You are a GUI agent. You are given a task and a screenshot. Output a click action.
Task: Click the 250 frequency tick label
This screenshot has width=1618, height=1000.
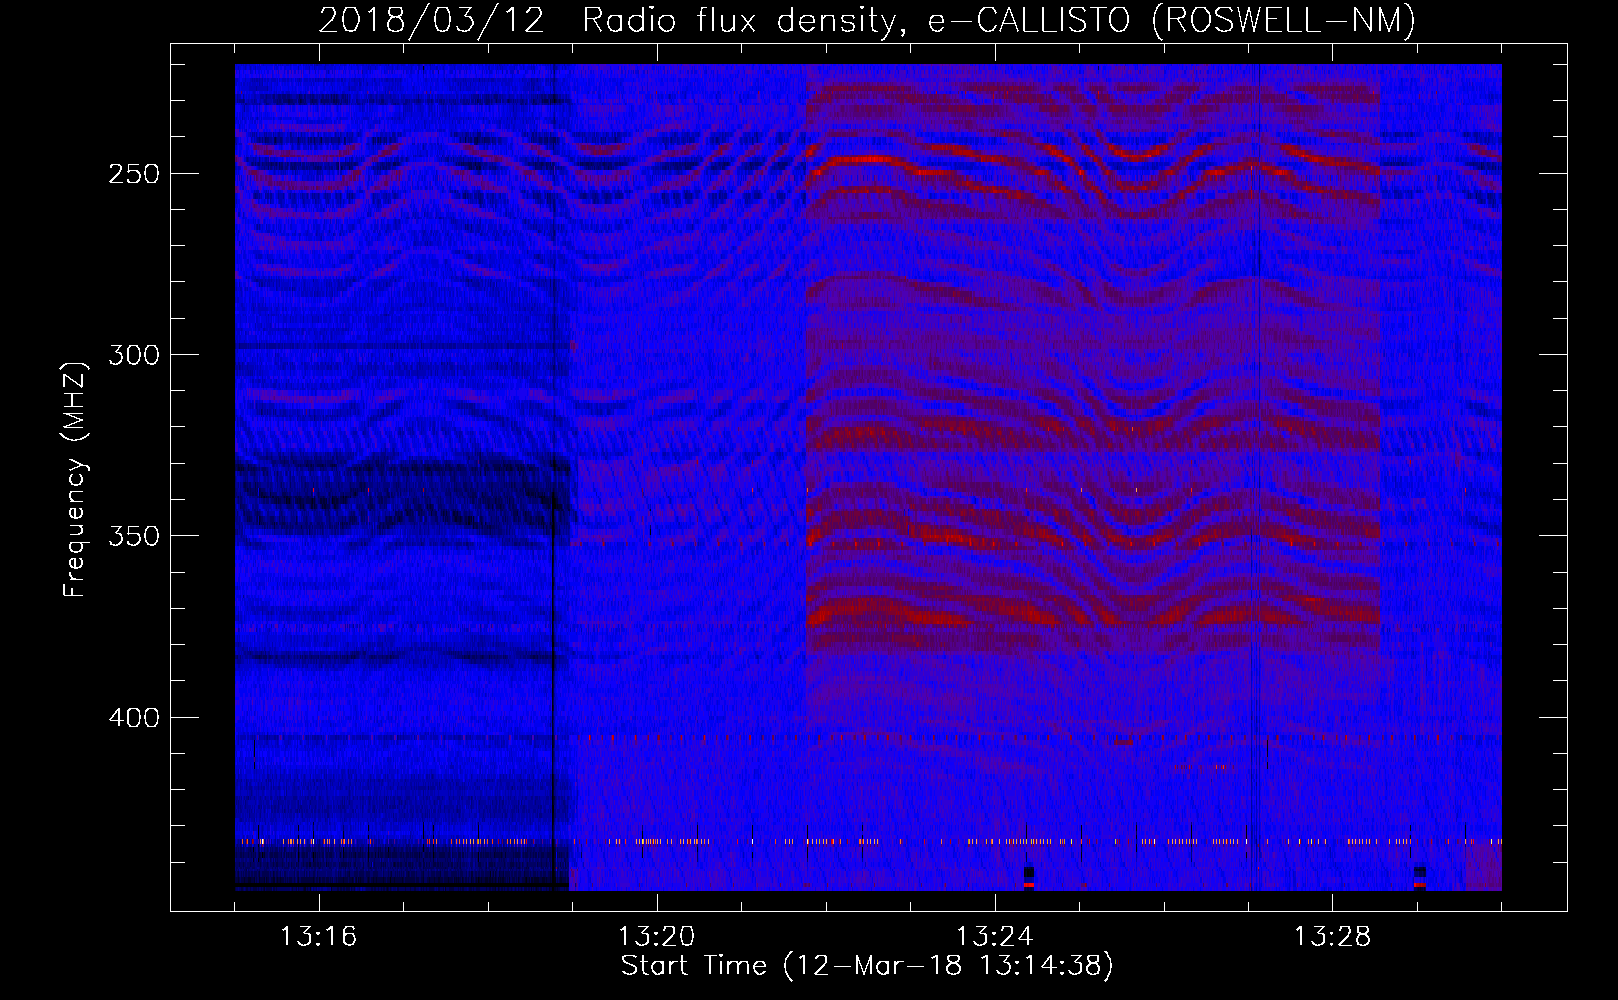pos(134,174)
